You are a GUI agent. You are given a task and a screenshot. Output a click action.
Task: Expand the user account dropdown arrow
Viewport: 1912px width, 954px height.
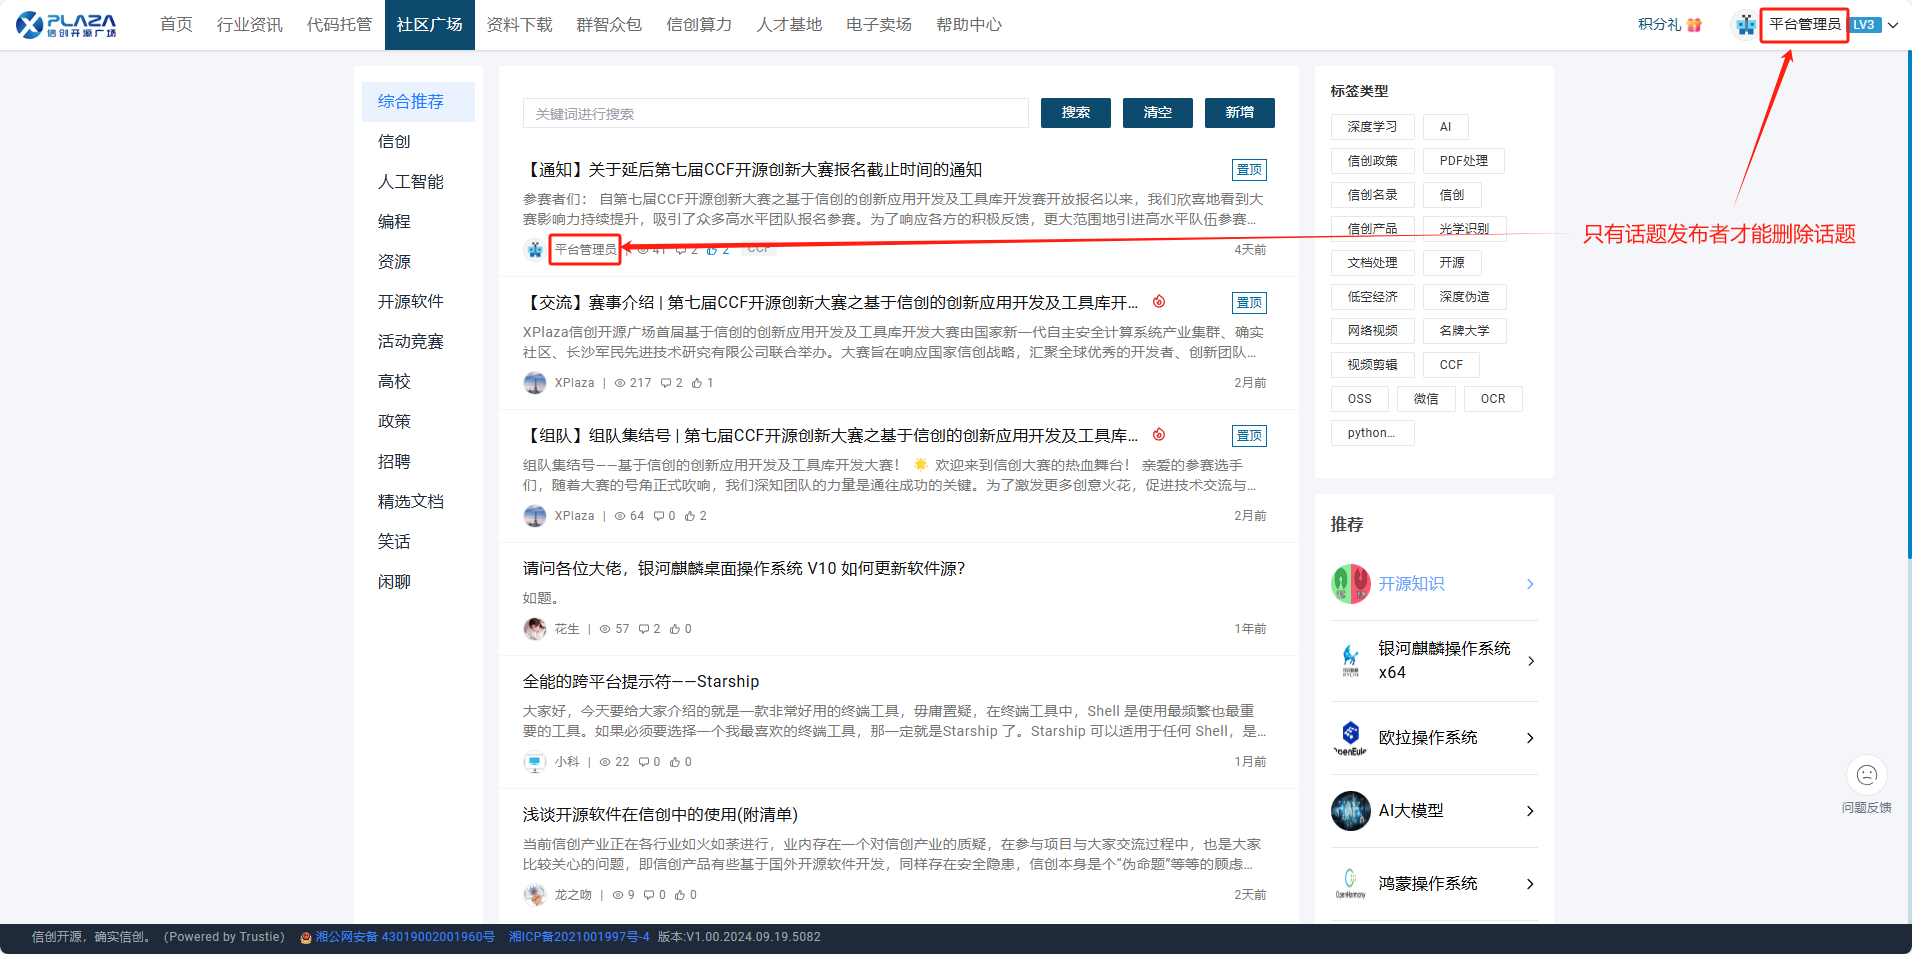[x=1893, y=25]
